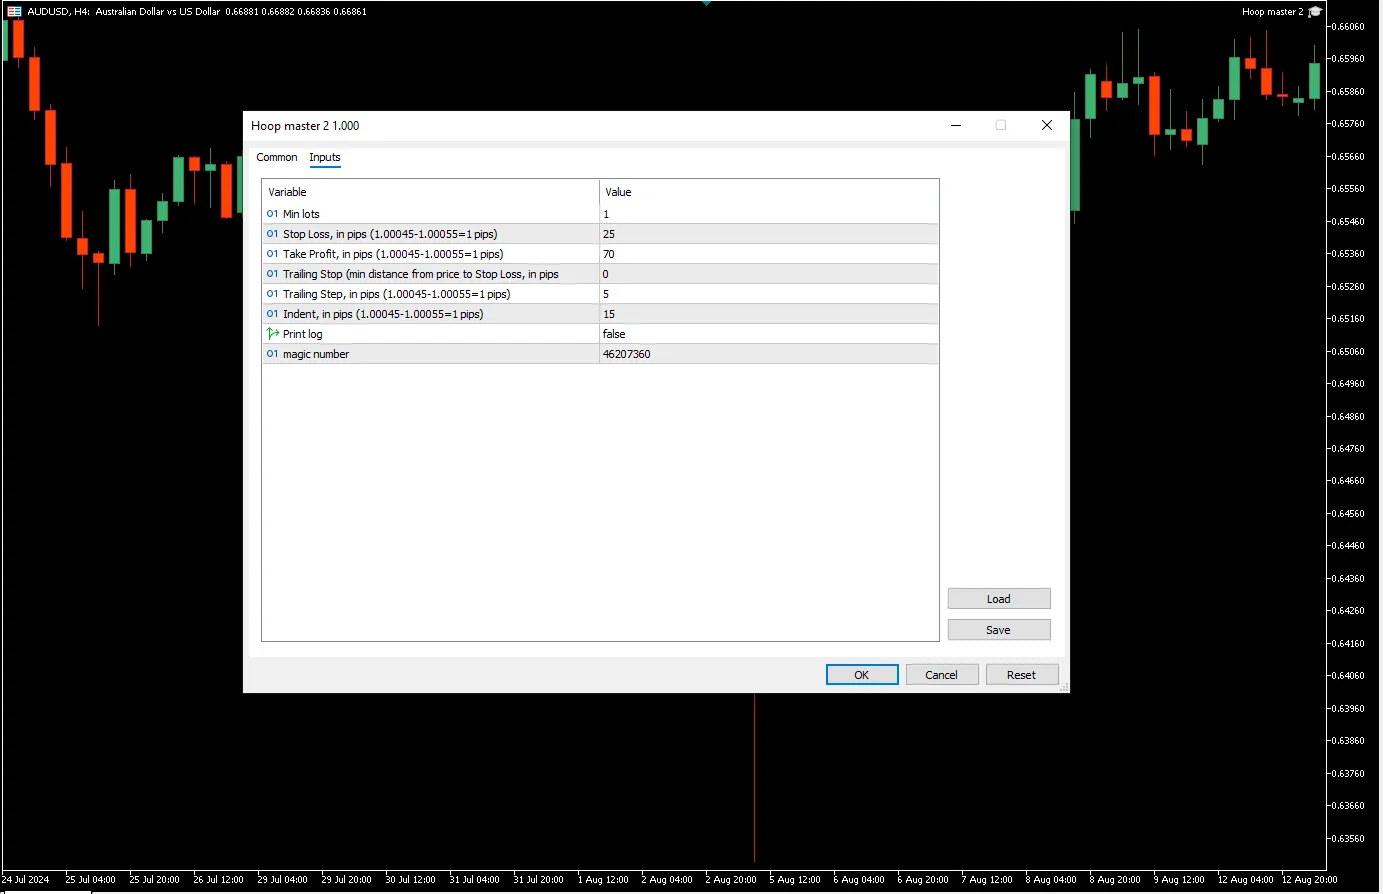Toggle the Print log false value
Image resolution: width=1383 pixels, height=894 pixels.
click(x=614, y=334)
